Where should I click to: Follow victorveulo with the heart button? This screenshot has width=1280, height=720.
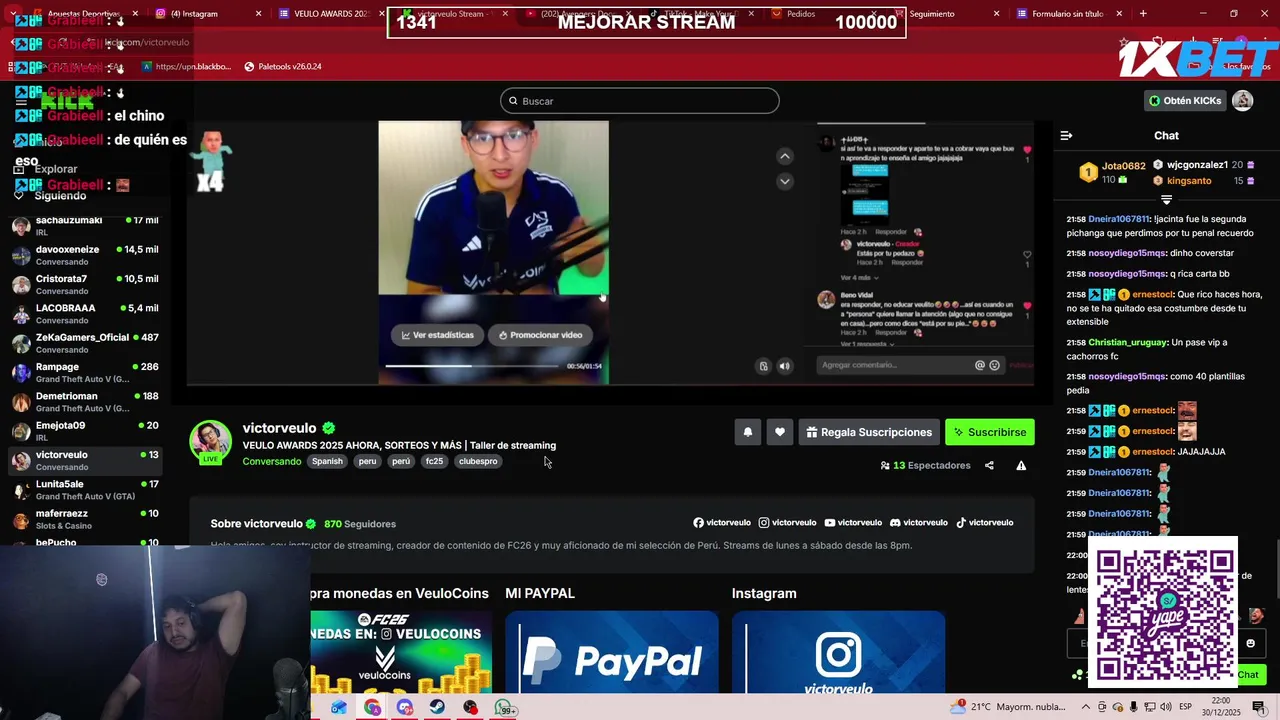pos(780,432)
